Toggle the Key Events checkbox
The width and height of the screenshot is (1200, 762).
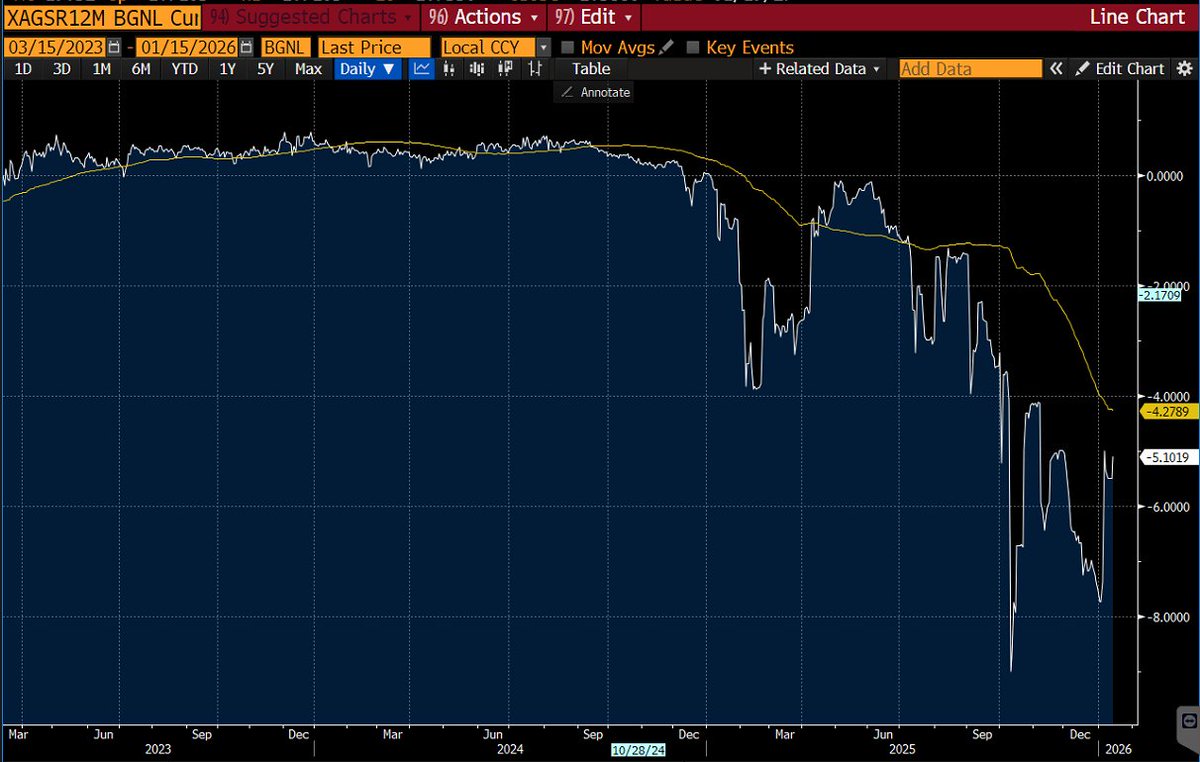coord(693,47)
